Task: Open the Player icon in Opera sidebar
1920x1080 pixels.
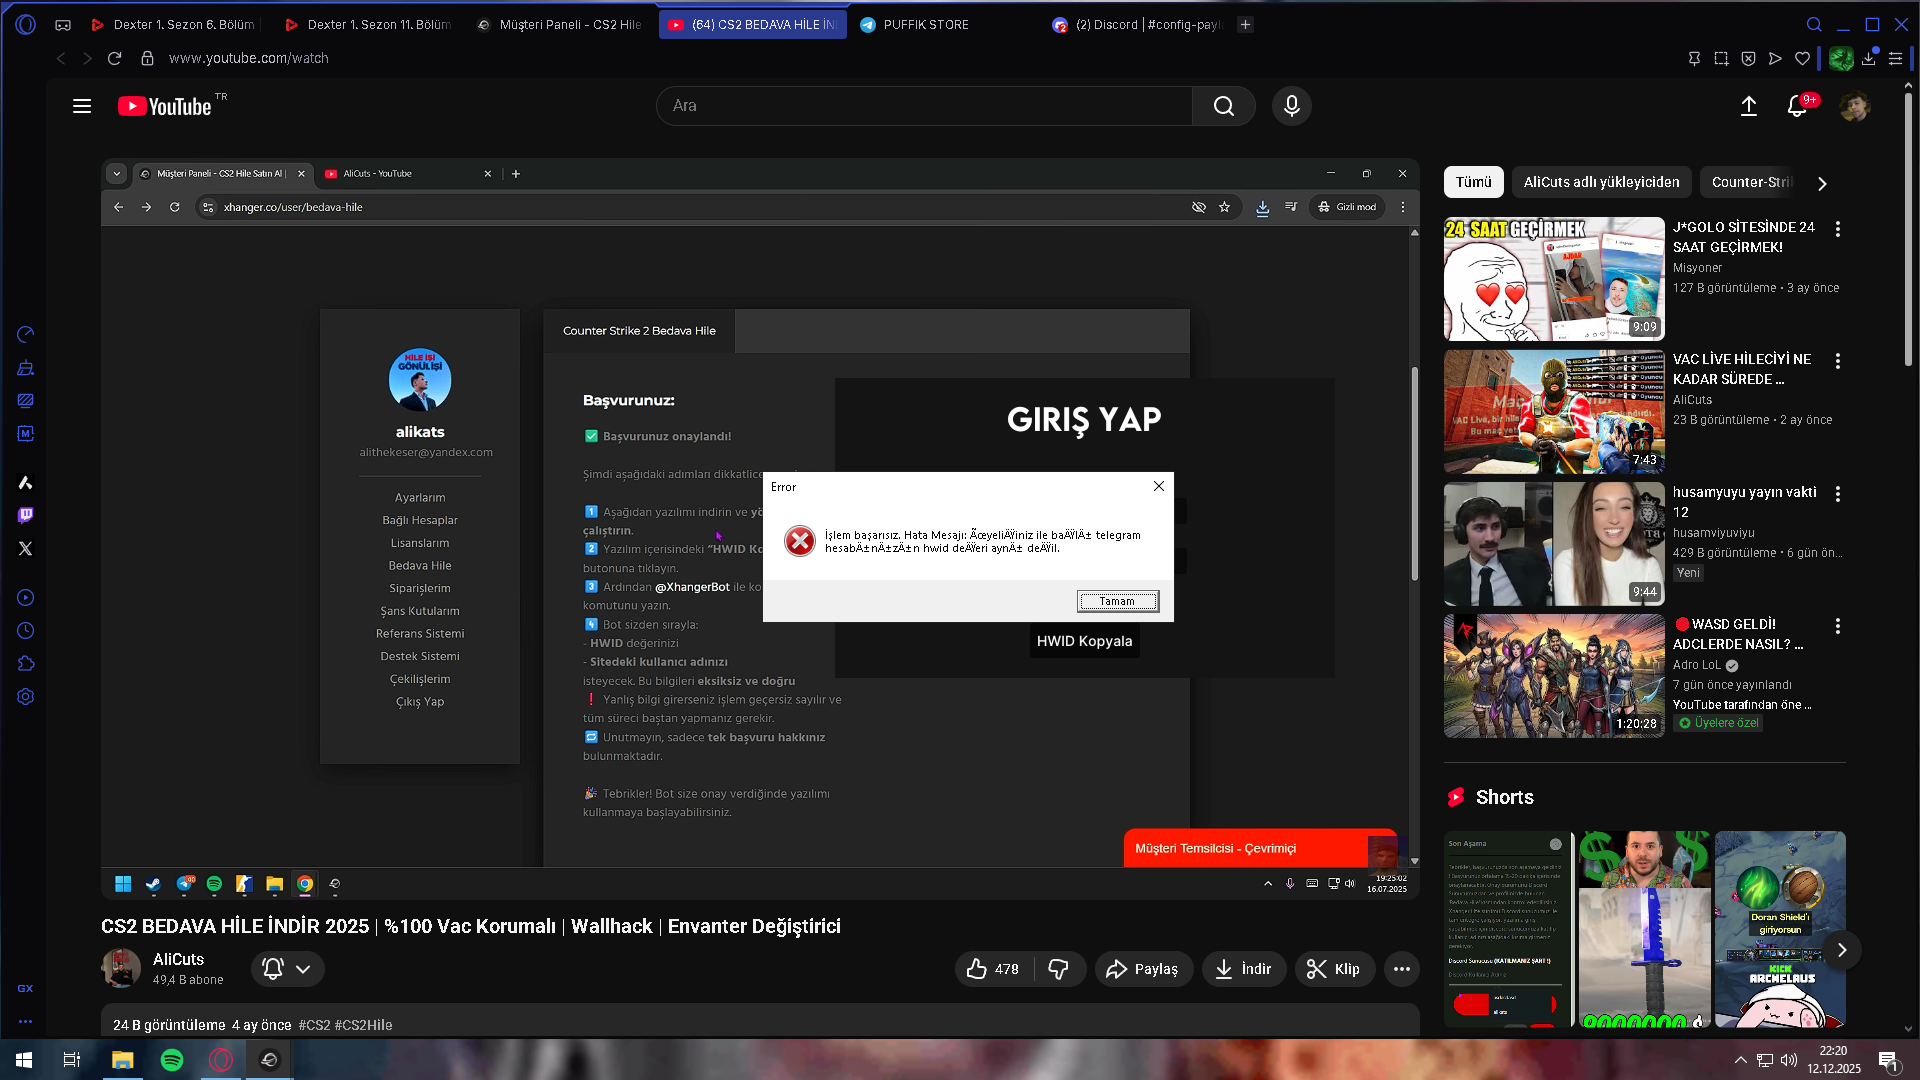Action: tap(26, 598)
